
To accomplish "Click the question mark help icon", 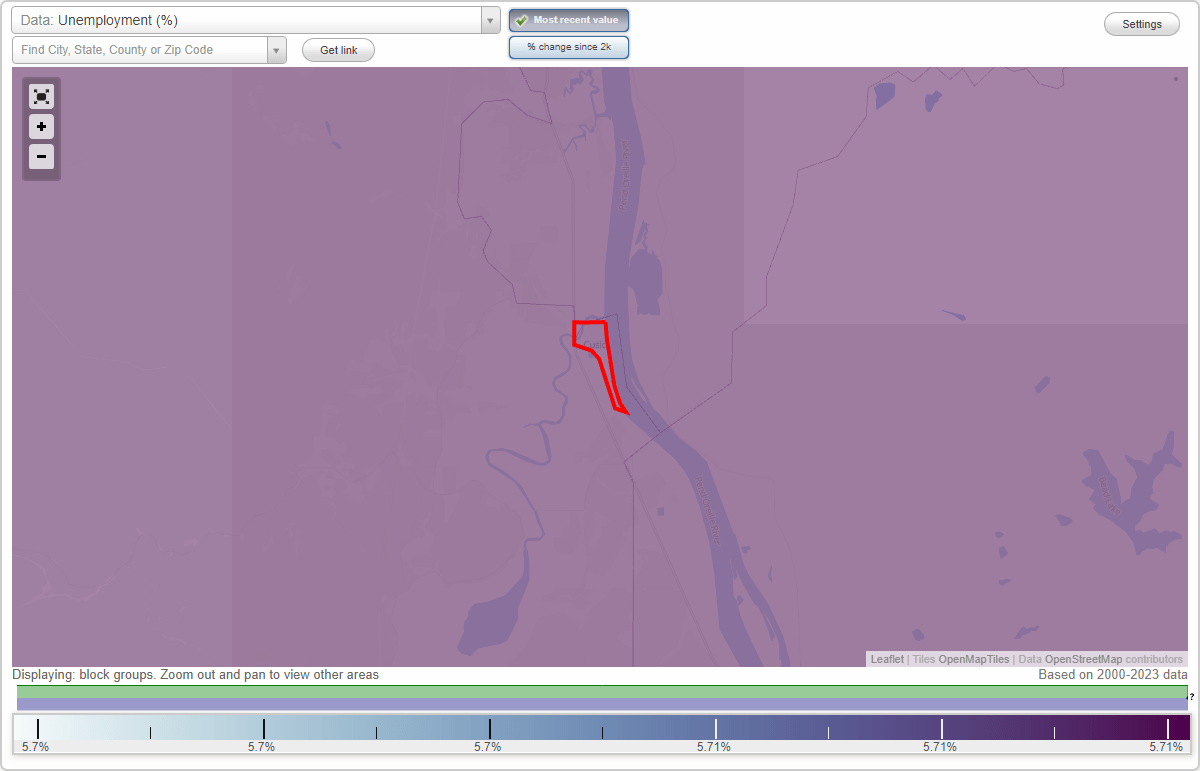I will [1192, 697].
